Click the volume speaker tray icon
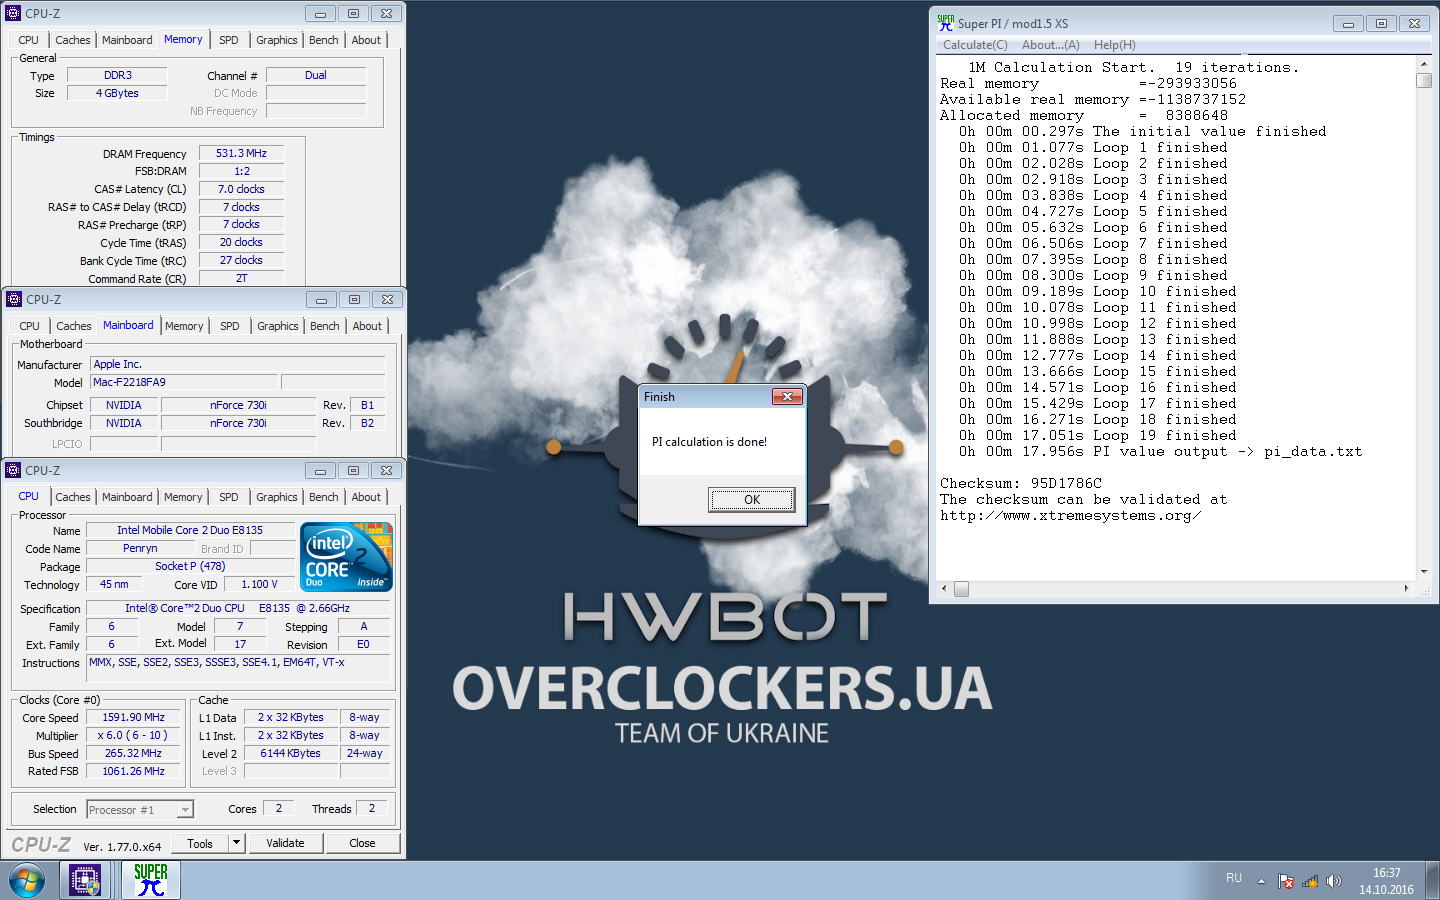The width and height of the screenshot is (1440, 900). [x=1333, y=881]
